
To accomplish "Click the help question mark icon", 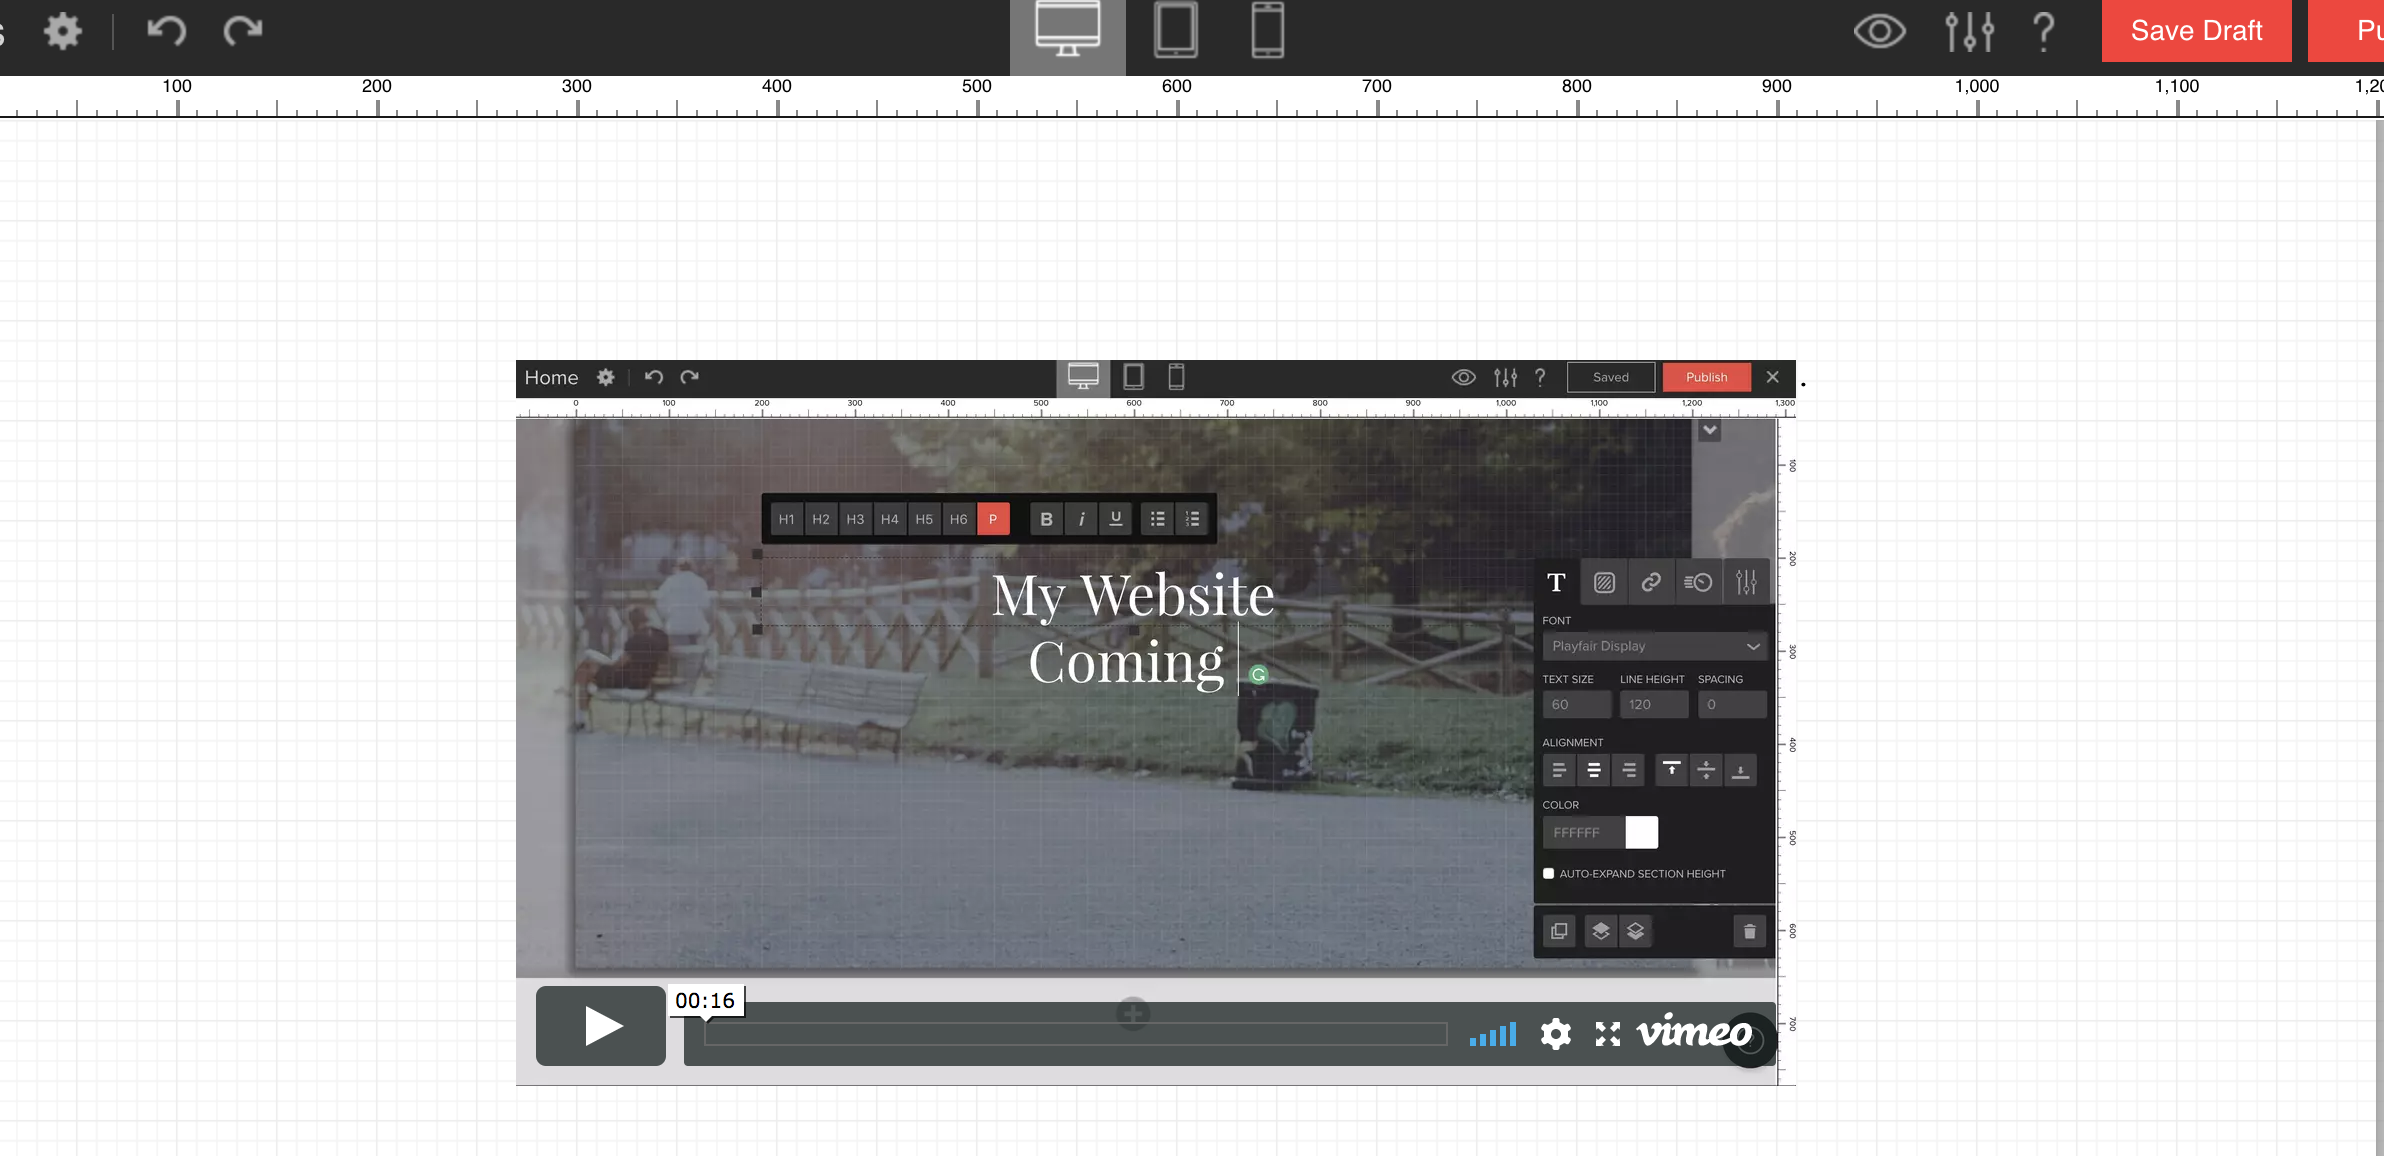I will tap(2044, 31).
